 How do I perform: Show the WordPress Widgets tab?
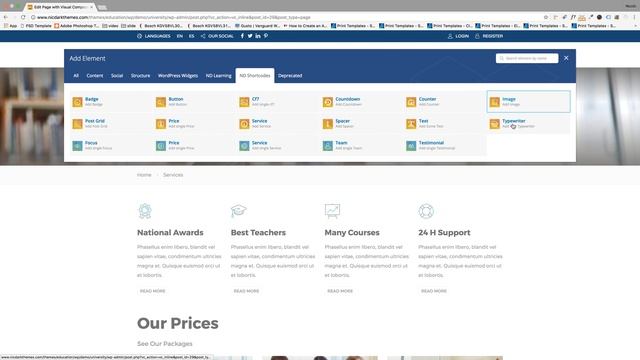point(178,76)
